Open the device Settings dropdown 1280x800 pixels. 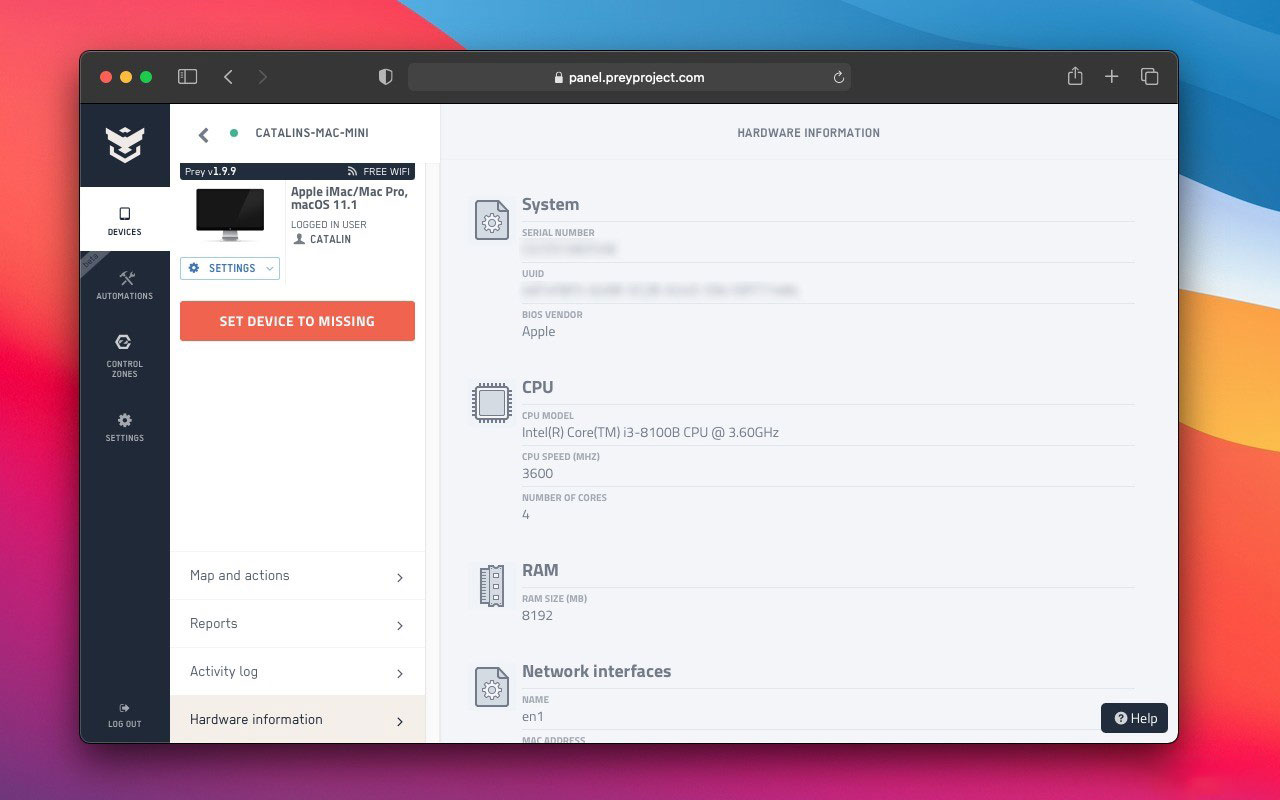tap(230, 268)
